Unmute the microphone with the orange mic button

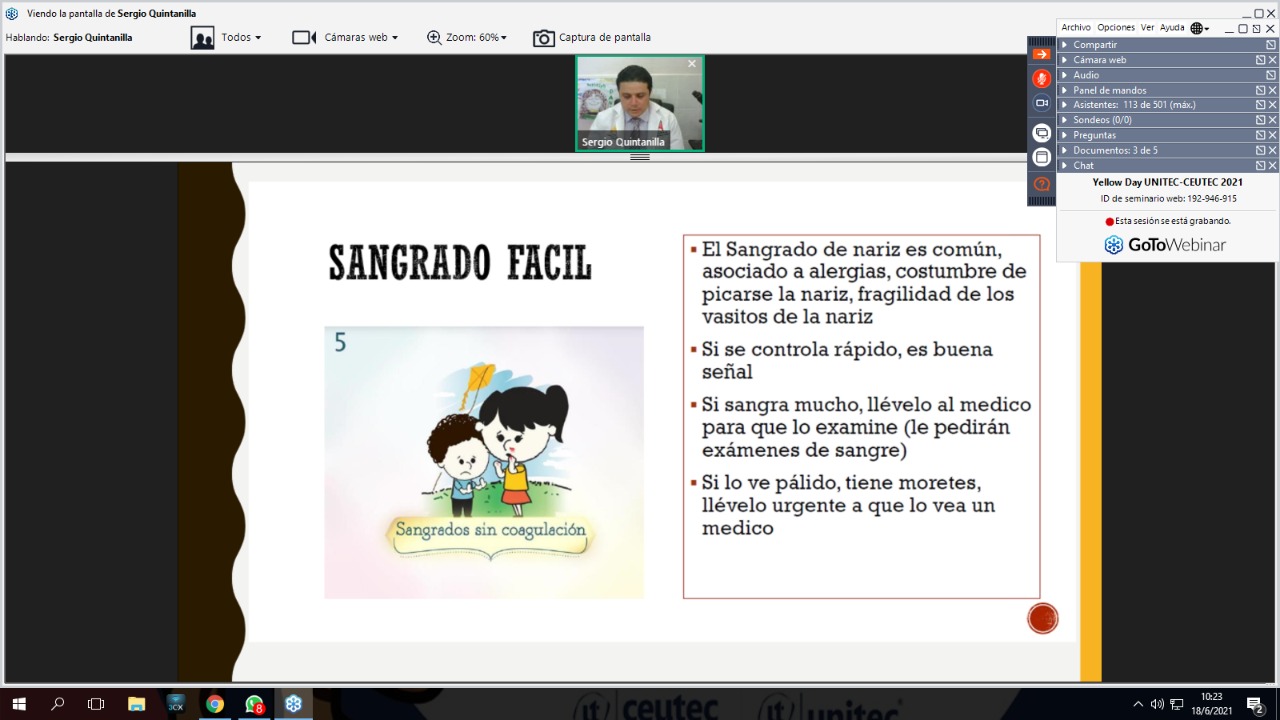coord(1041,78)
